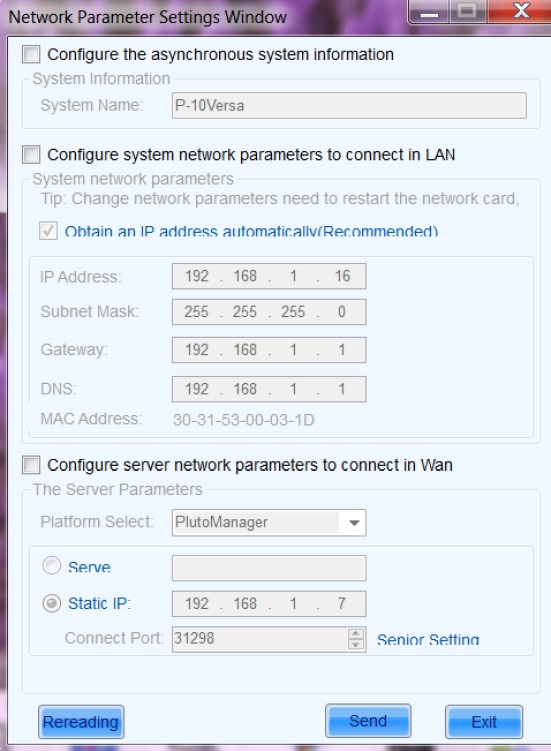Tick Configure system network parameters LAN checkbox
Viewport: 551px width, 751px height.
pyautogui.click(x=31, y=155)
